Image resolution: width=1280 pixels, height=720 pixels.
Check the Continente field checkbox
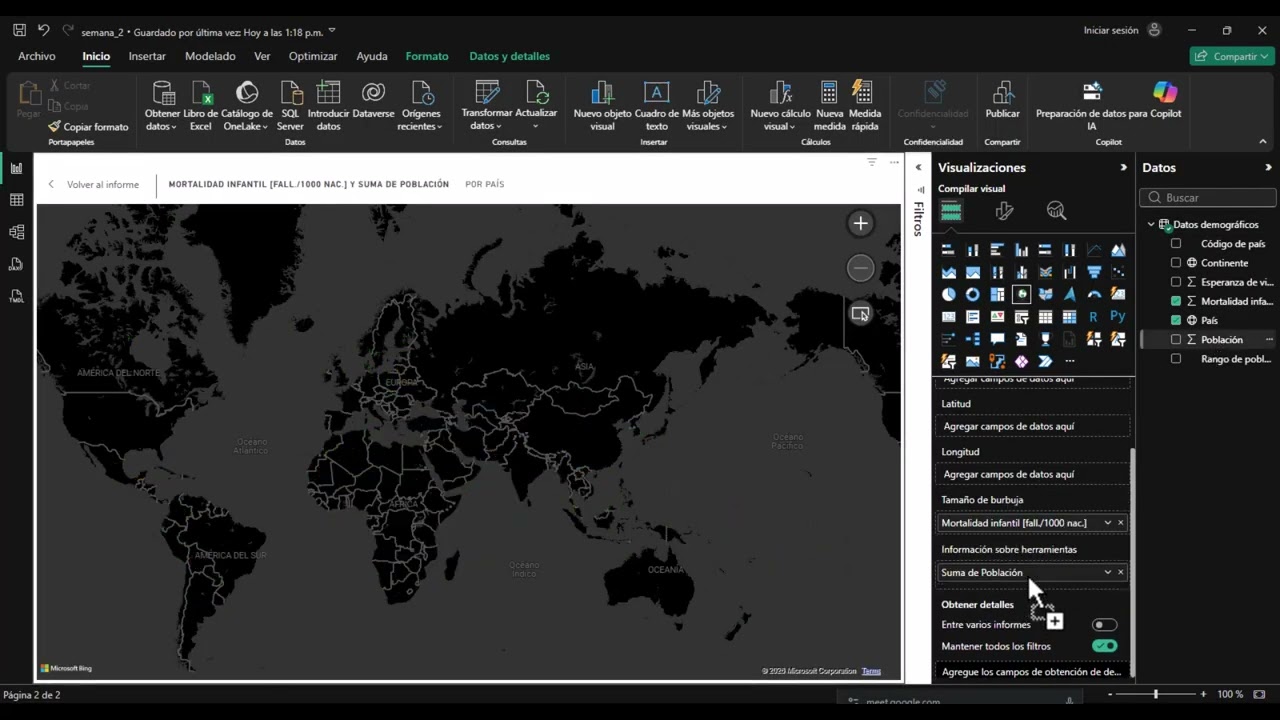1176,262
